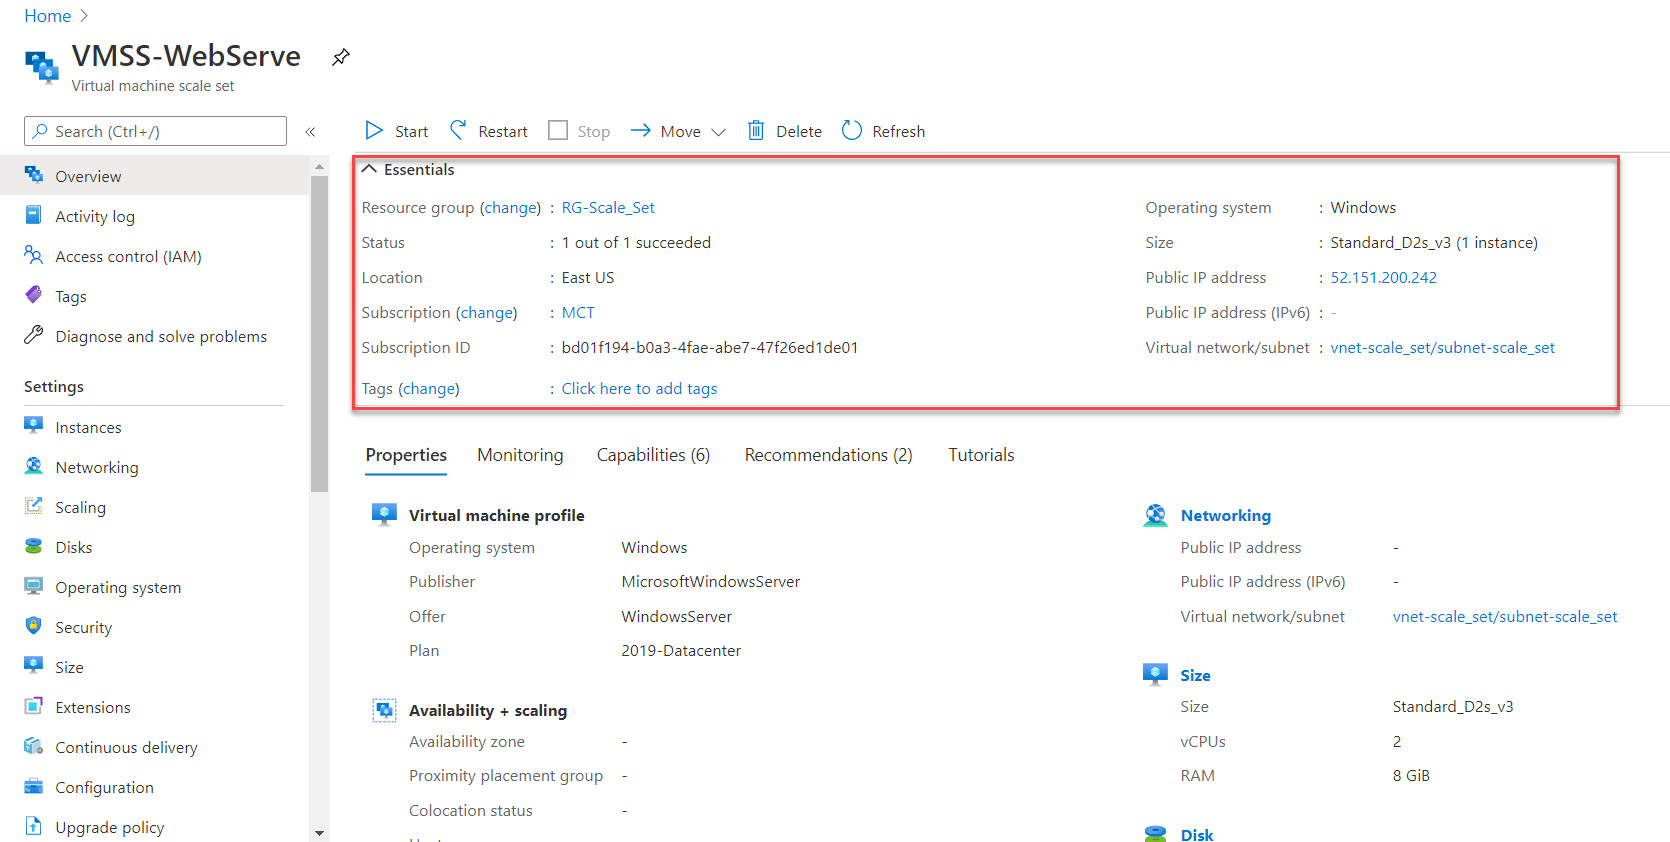Collapse the Essentials section
Screen dimensions: 1670x842
[370, 170]
